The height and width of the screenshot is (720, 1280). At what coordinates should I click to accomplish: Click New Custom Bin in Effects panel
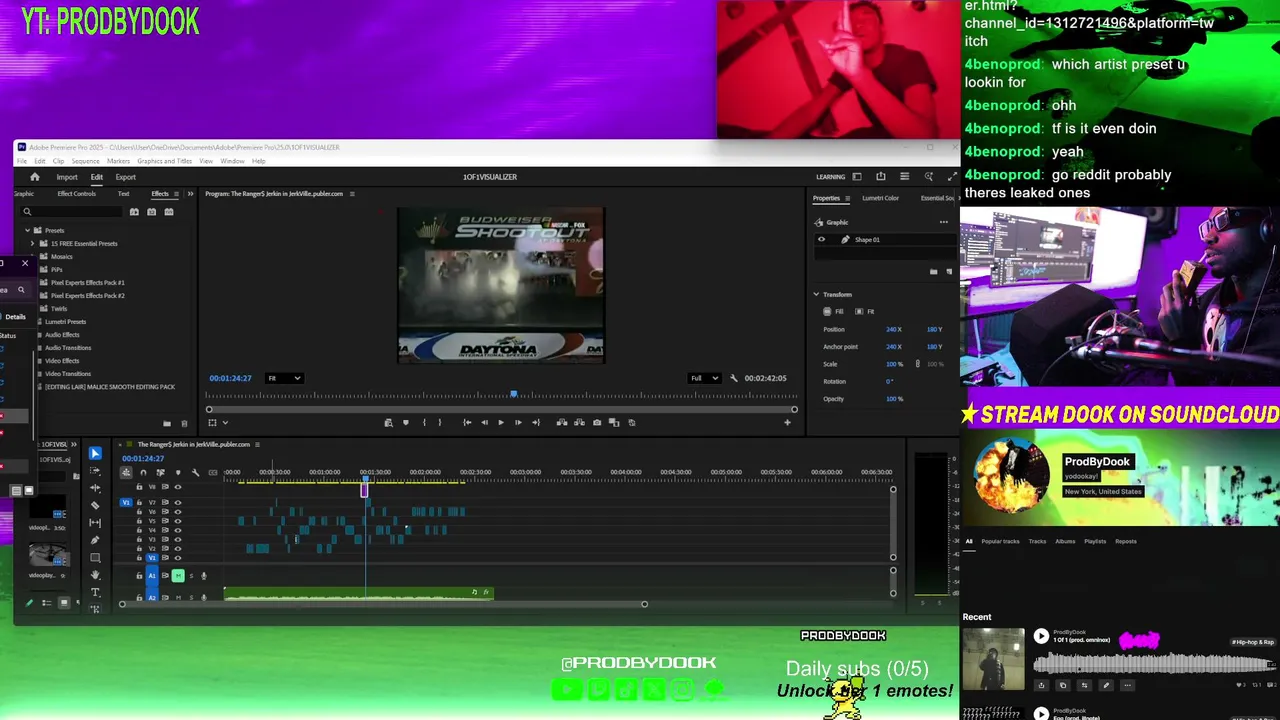167,423
